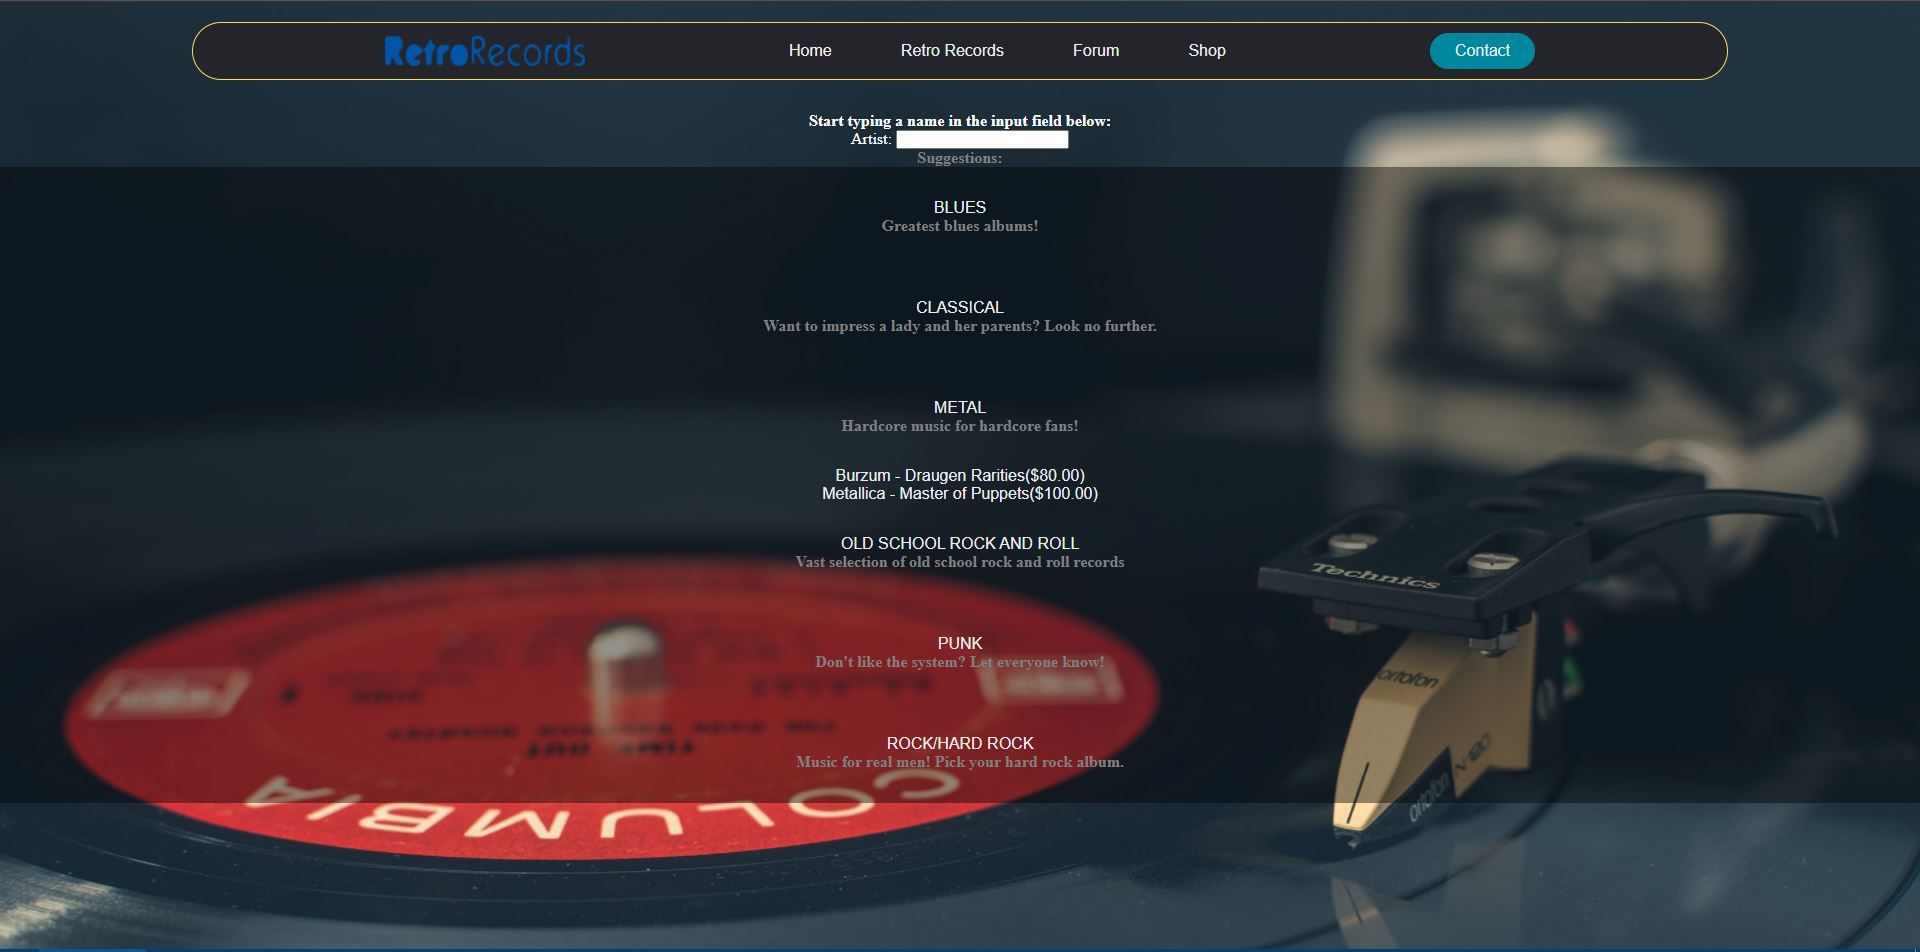
Task: Click the hardcore music tagline under METAL
Action: pos(959,425)
